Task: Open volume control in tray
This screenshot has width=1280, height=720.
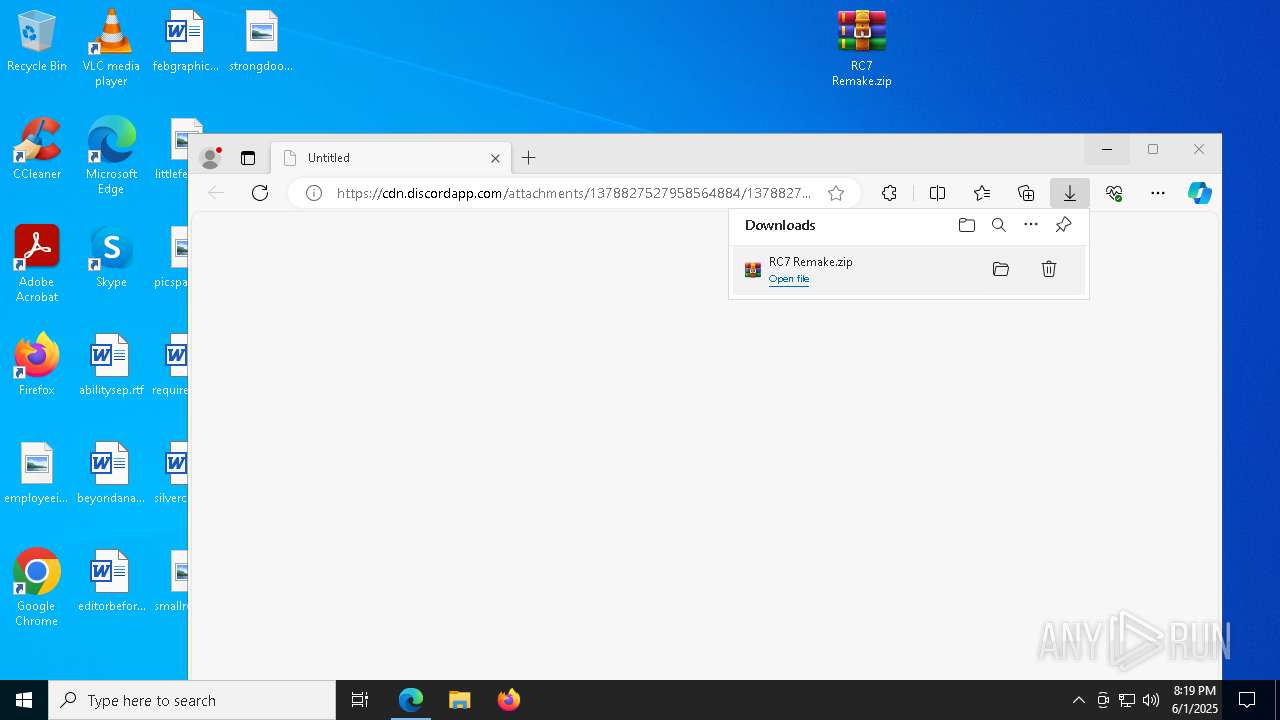Action: pos(1151,700)
